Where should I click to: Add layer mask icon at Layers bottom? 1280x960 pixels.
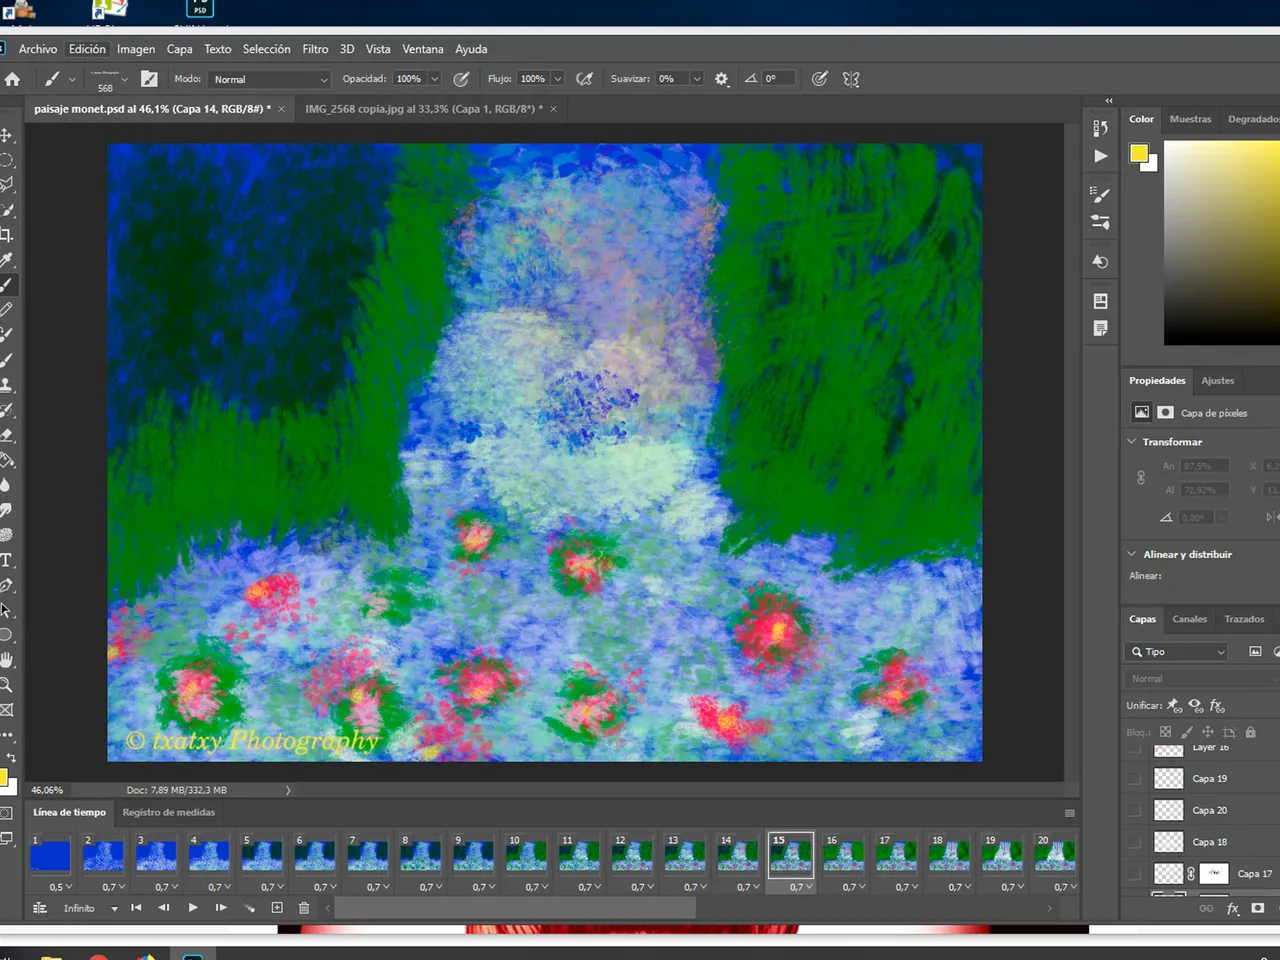pyautogui.click(x=1258, y=908)
